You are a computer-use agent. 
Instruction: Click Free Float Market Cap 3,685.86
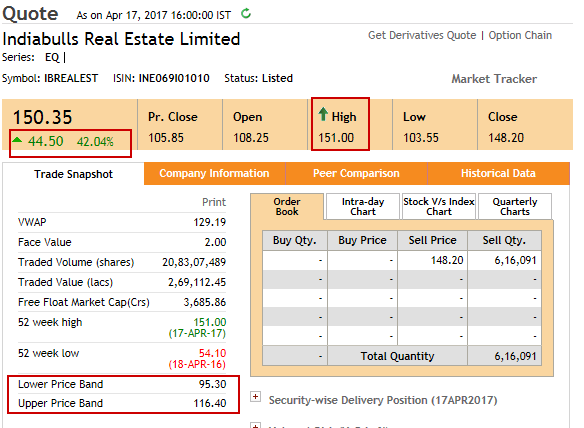click(x=204, y=302)
